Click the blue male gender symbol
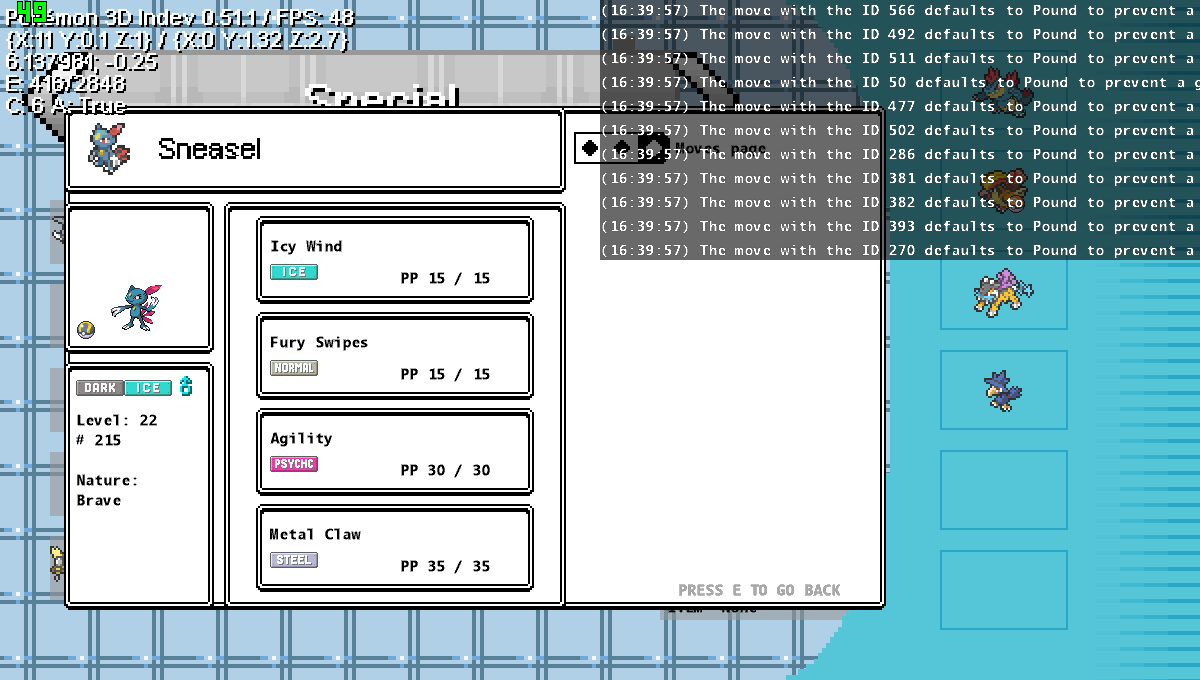 (185, 387)
